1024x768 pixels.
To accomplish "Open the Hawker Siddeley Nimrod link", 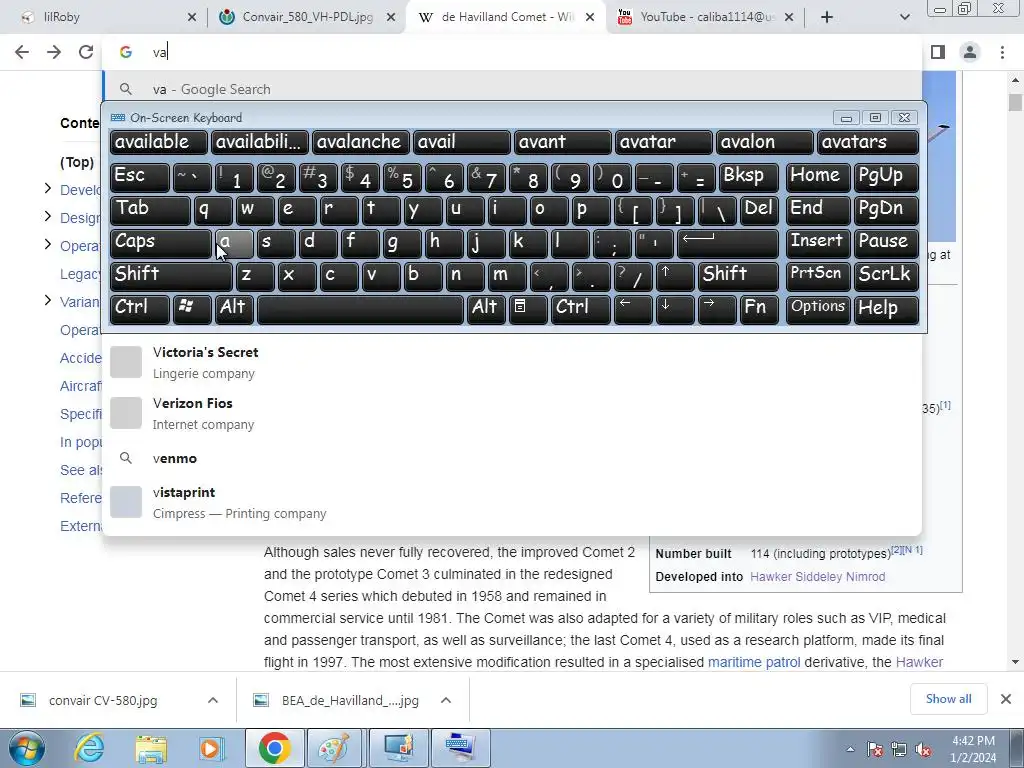I will tap(818, 577).
